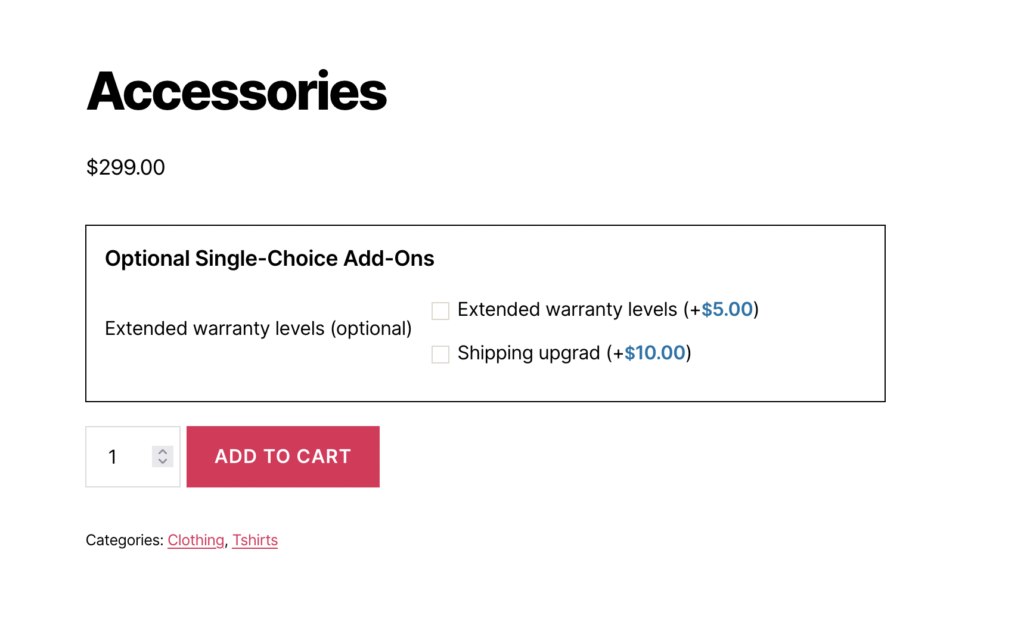Click the '(optional)' word in the warranty label
The height and width of the screenshot is (640, 1024).
coord(371,328)
